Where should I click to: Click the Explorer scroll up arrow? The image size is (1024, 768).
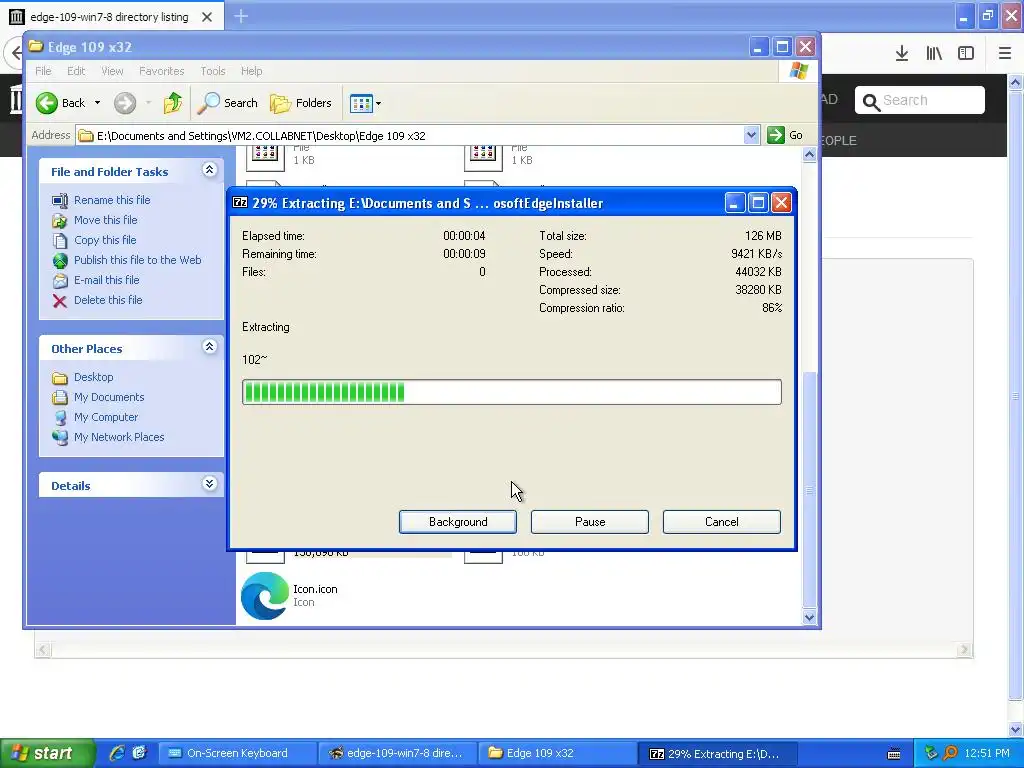point(809,155)
